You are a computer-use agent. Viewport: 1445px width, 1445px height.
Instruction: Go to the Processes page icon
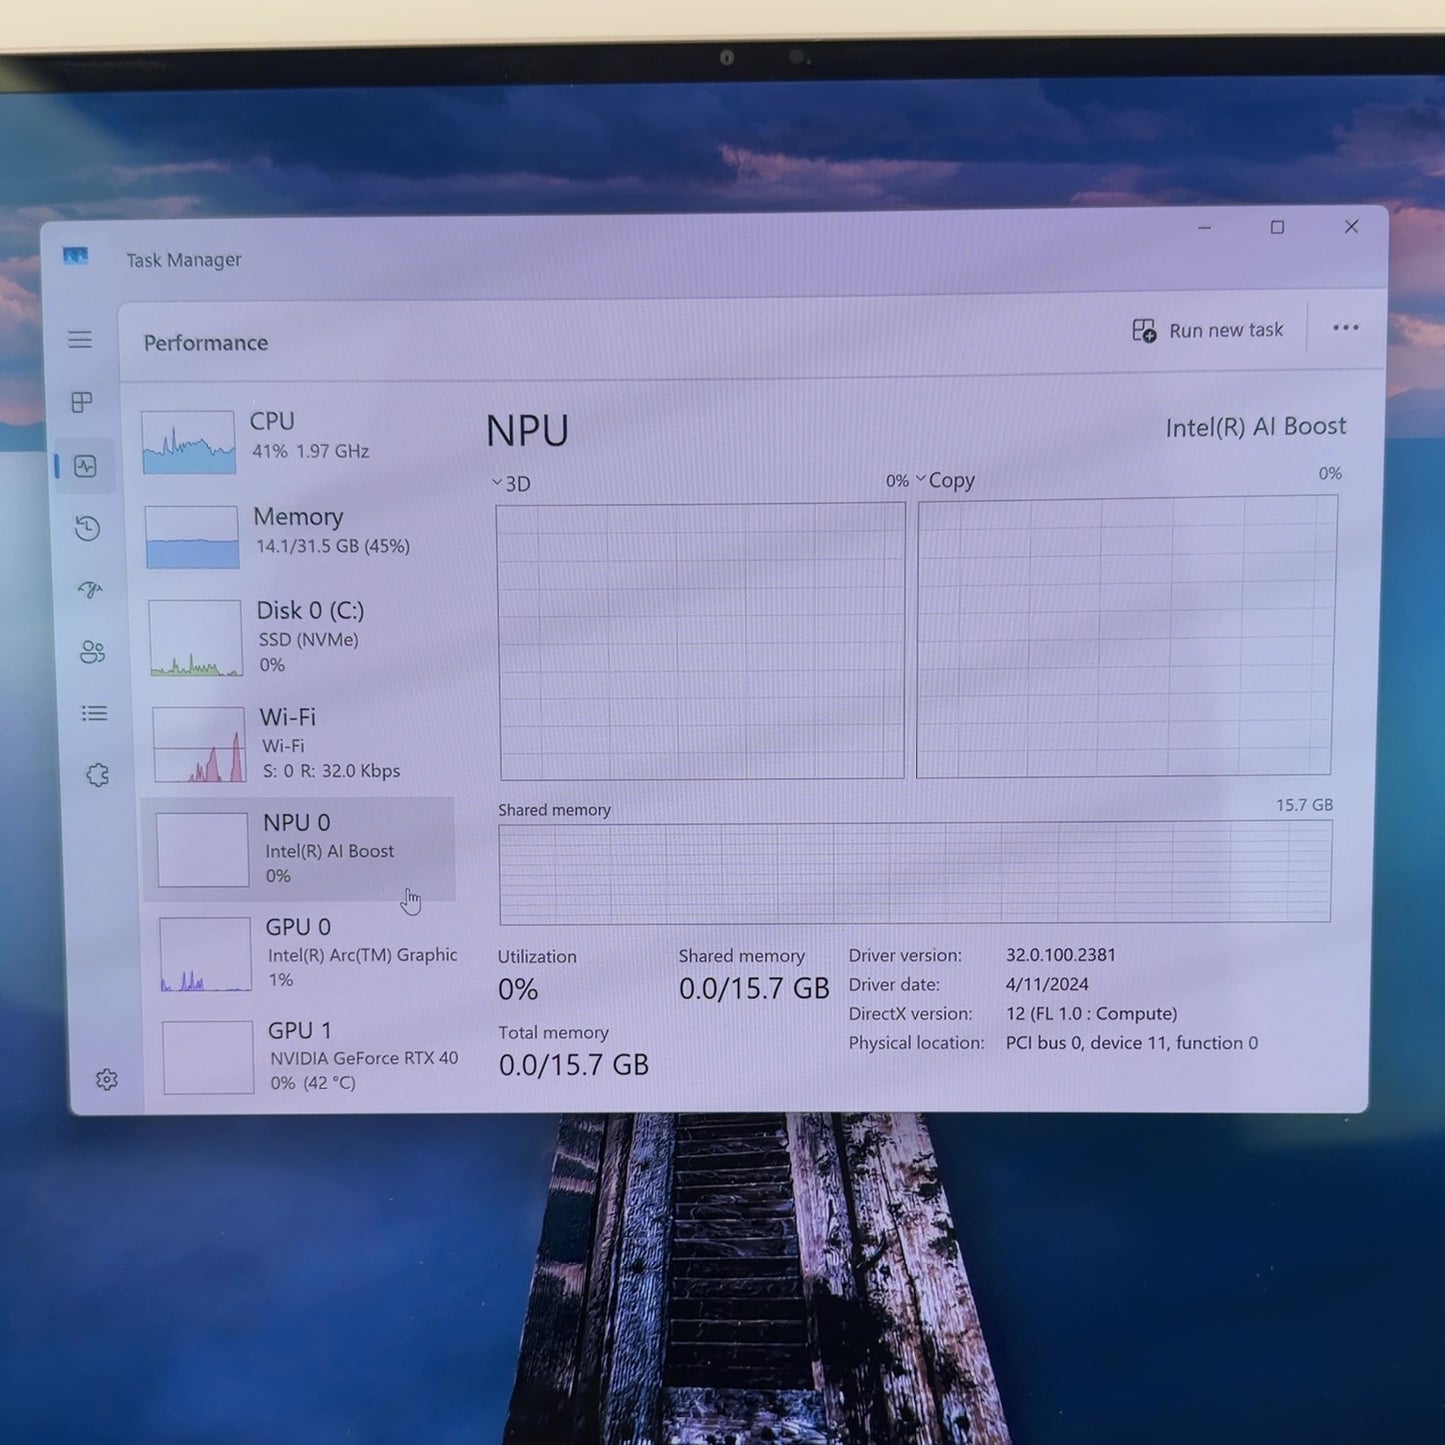(x=82, y=402)
